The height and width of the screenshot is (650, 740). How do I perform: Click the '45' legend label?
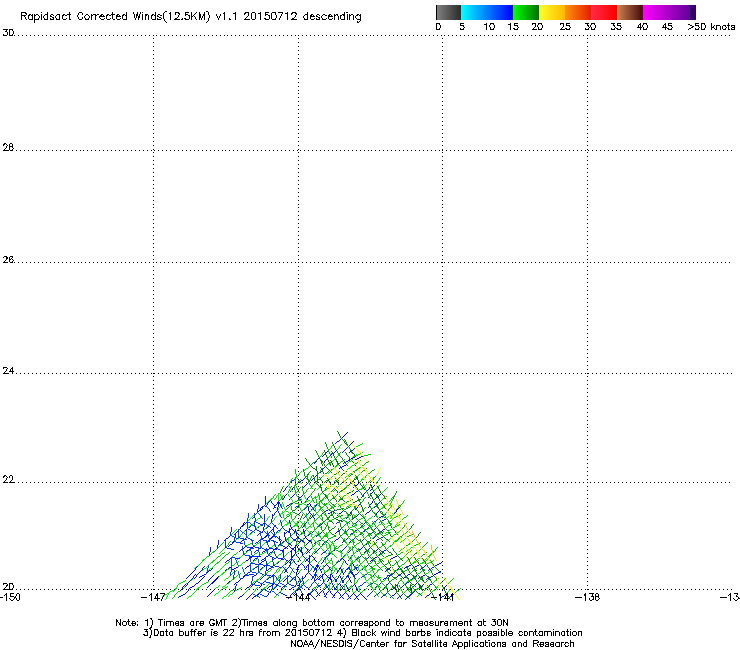coord(667,27)
